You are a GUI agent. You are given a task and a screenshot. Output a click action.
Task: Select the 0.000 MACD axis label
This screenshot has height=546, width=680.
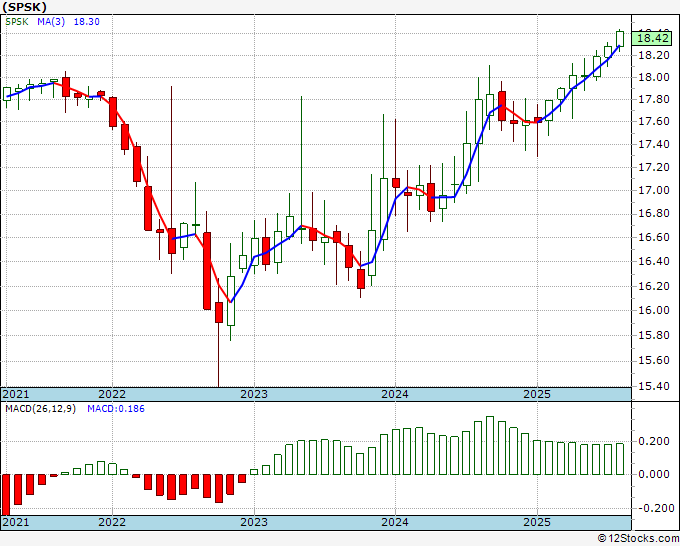654,474
